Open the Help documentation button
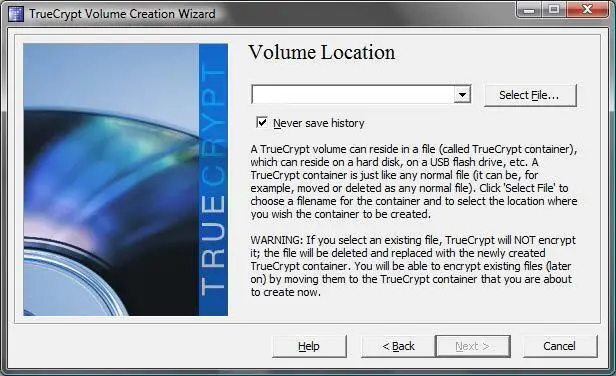This screenshot has height=376, width=616. [309, 346]
